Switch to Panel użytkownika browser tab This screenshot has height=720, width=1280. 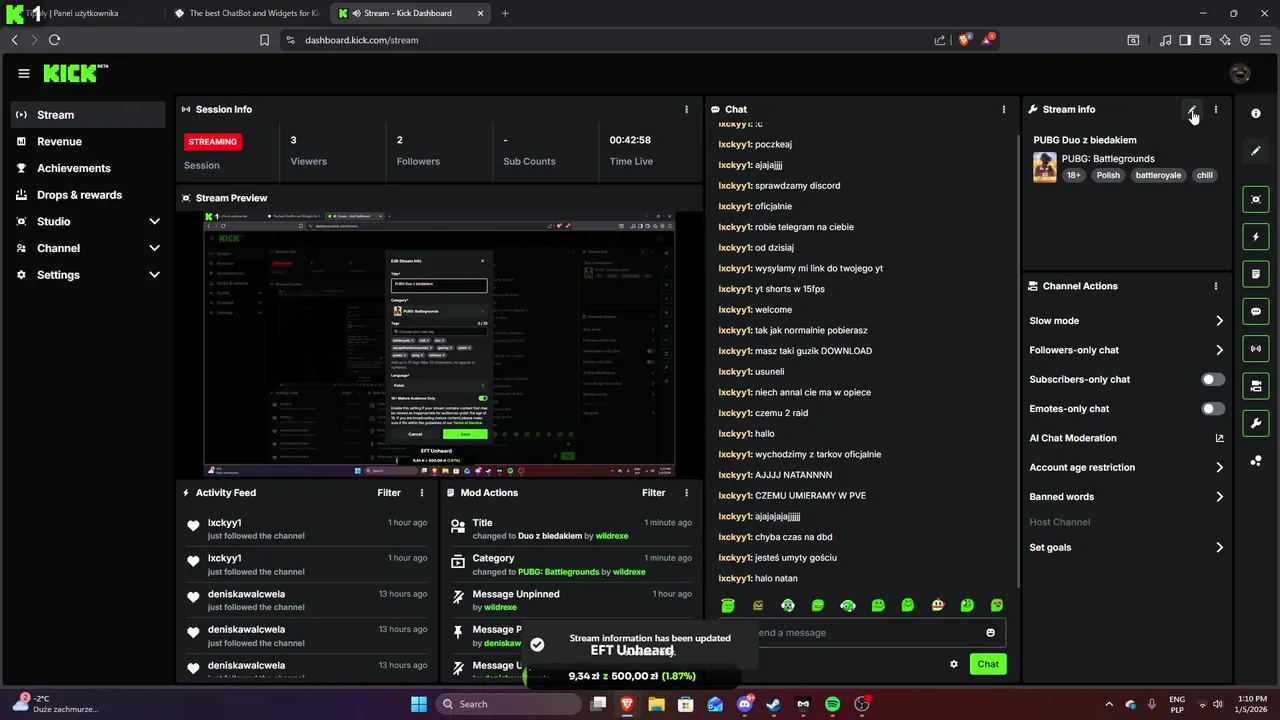[82, 13]
